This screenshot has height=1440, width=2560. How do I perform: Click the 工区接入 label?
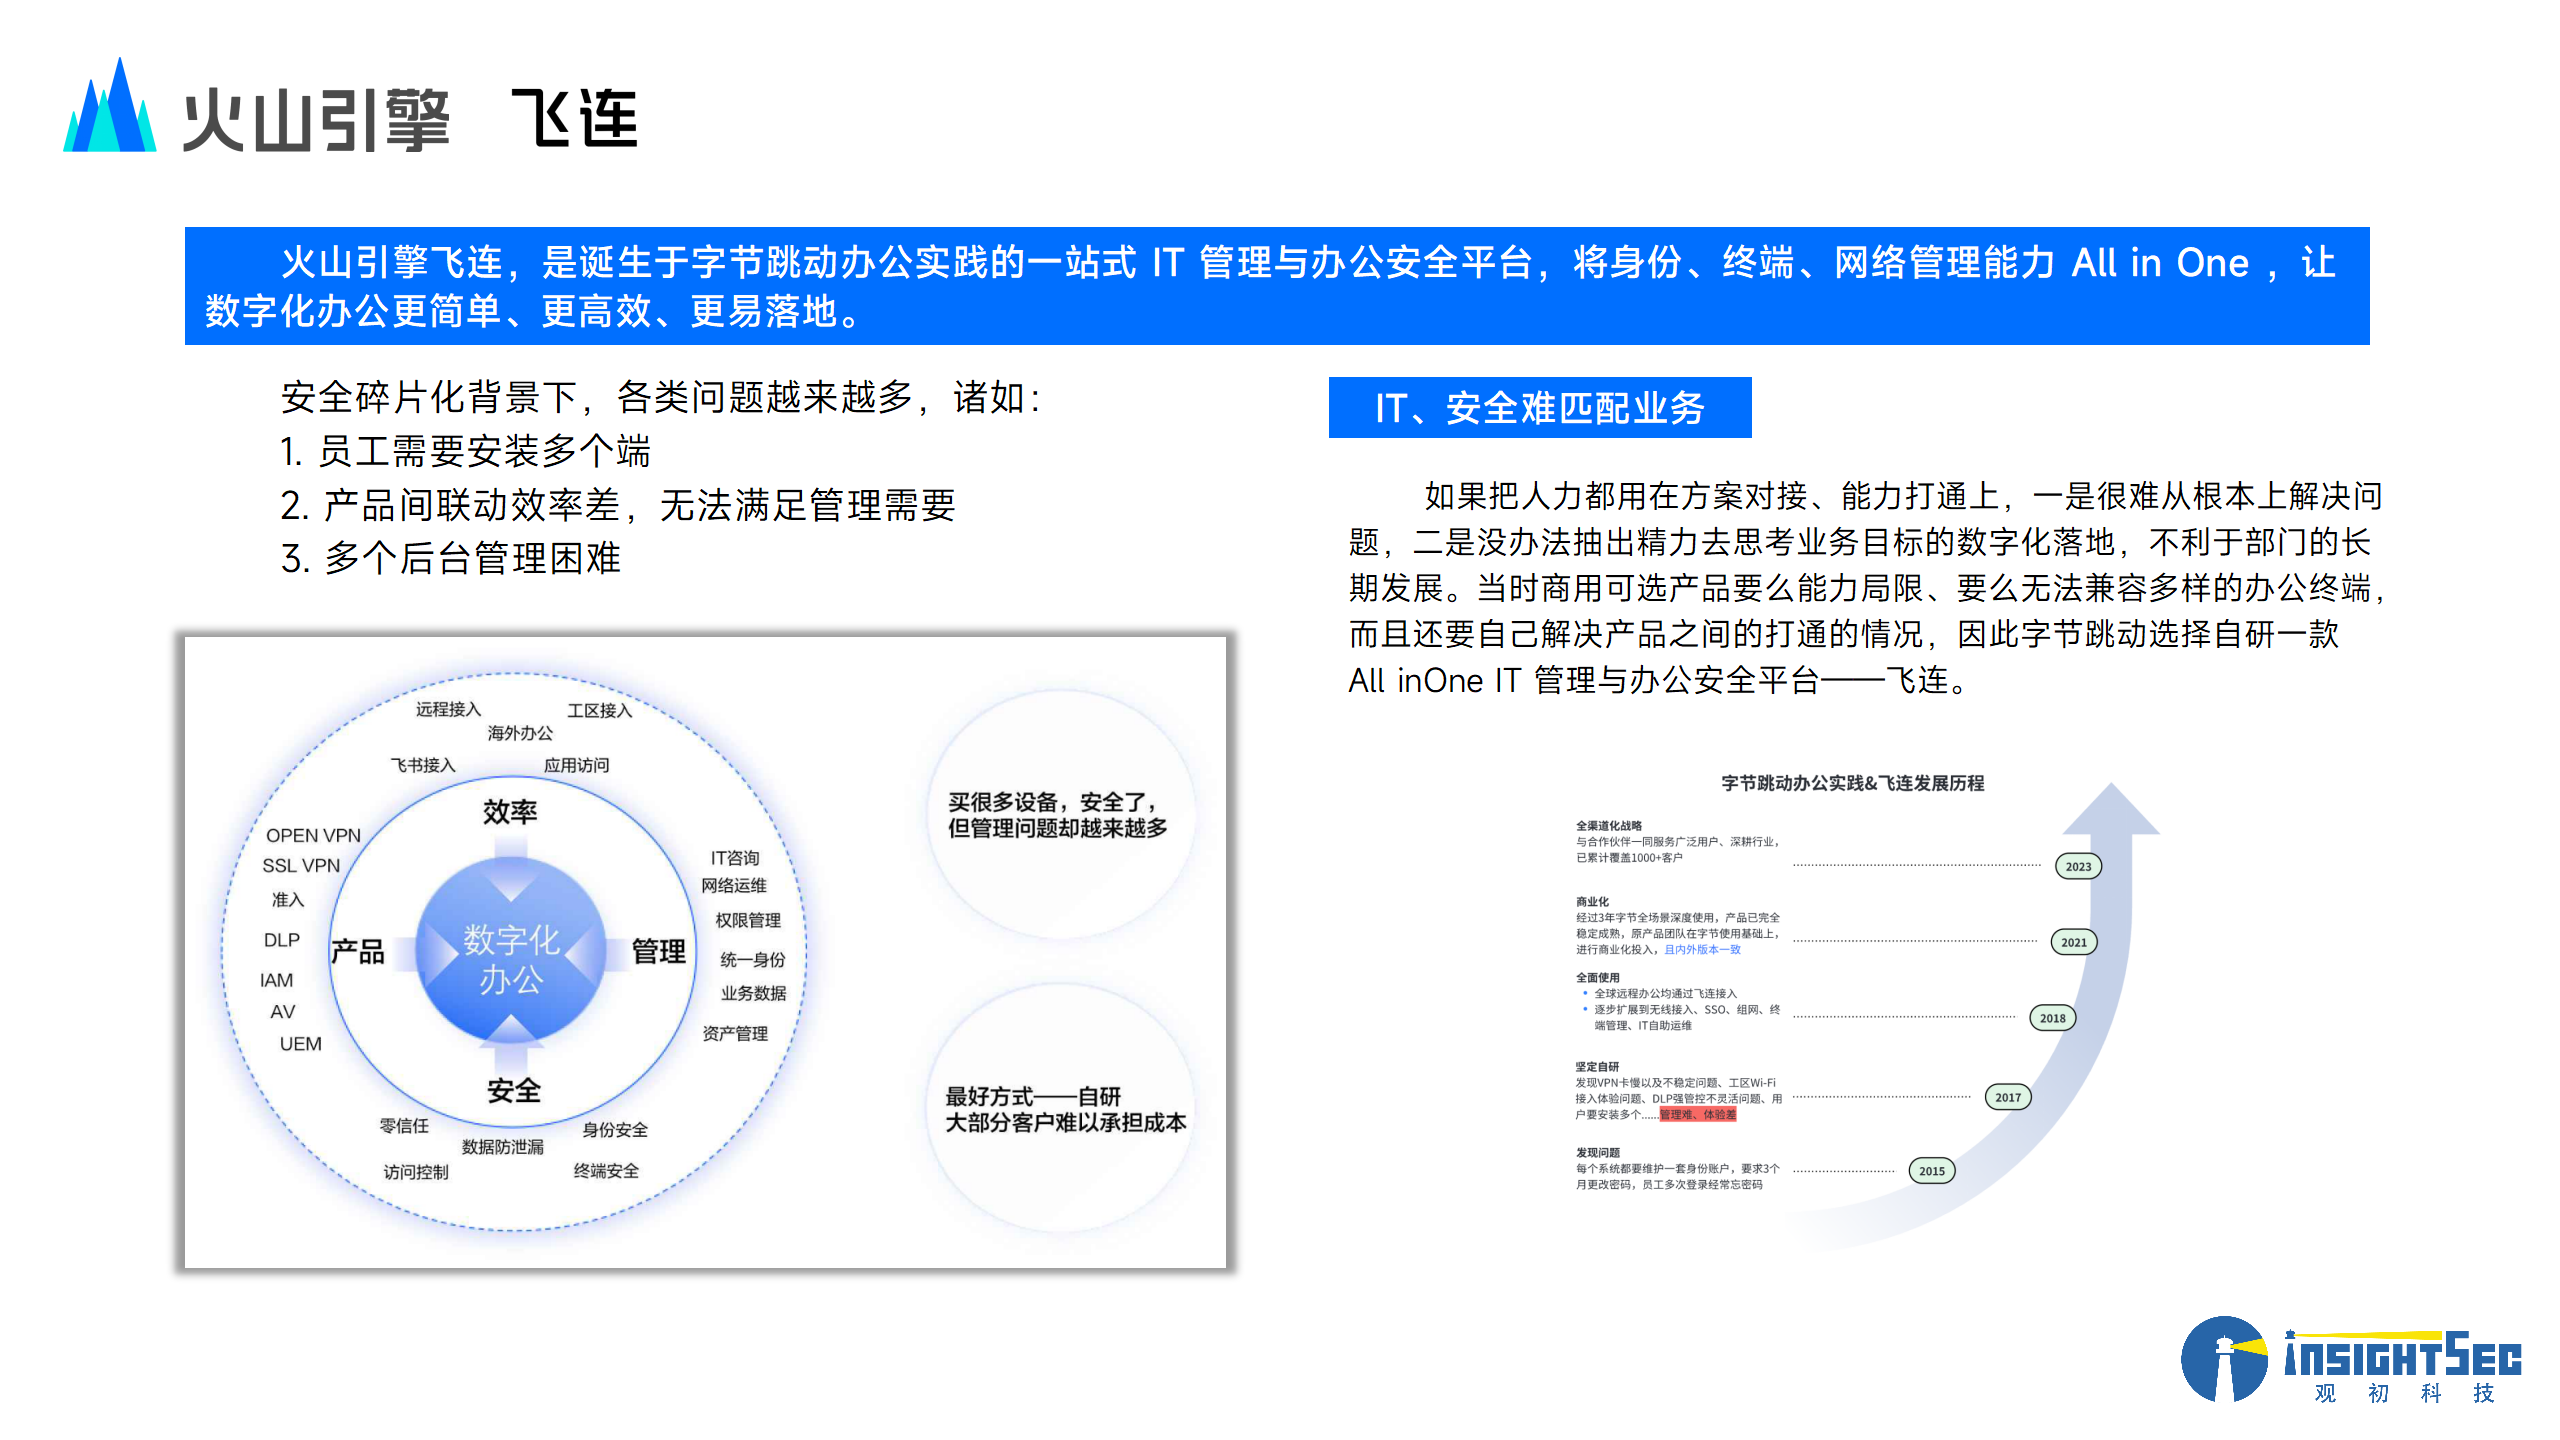click(600, 710)
